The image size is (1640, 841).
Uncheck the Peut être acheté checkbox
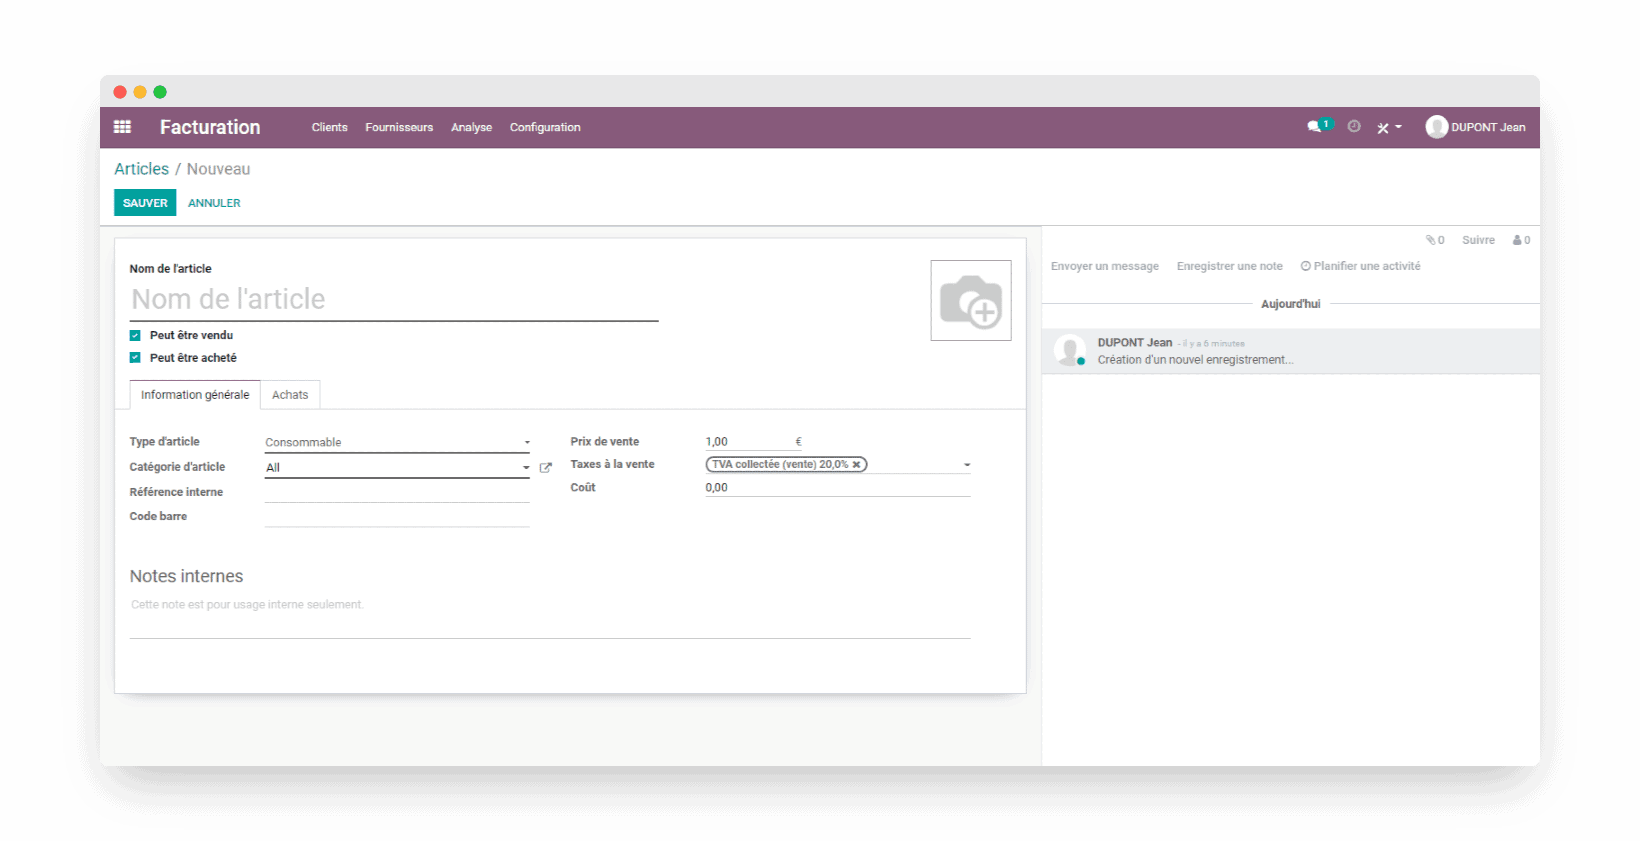[135, 357]
